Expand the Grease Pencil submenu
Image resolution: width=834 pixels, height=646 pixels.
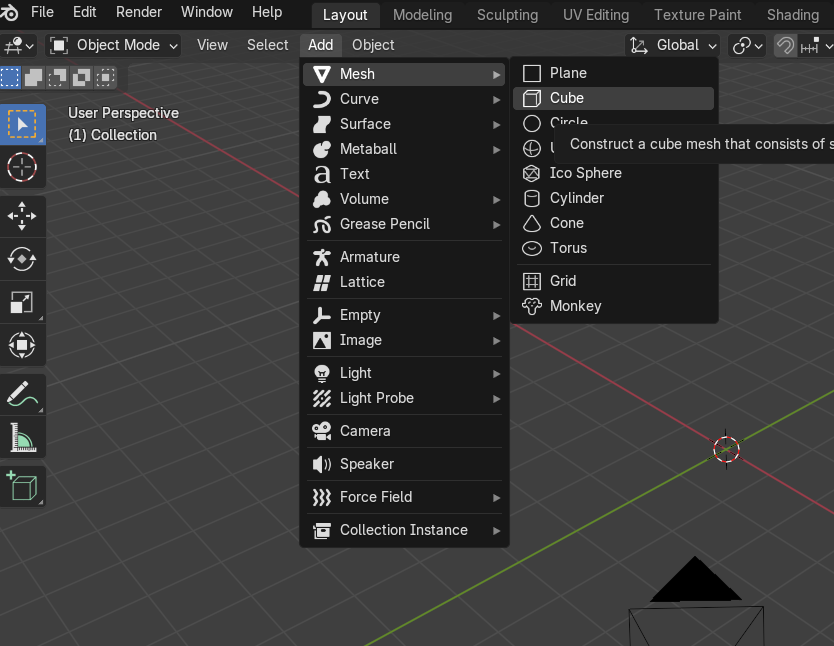(404, 224)
